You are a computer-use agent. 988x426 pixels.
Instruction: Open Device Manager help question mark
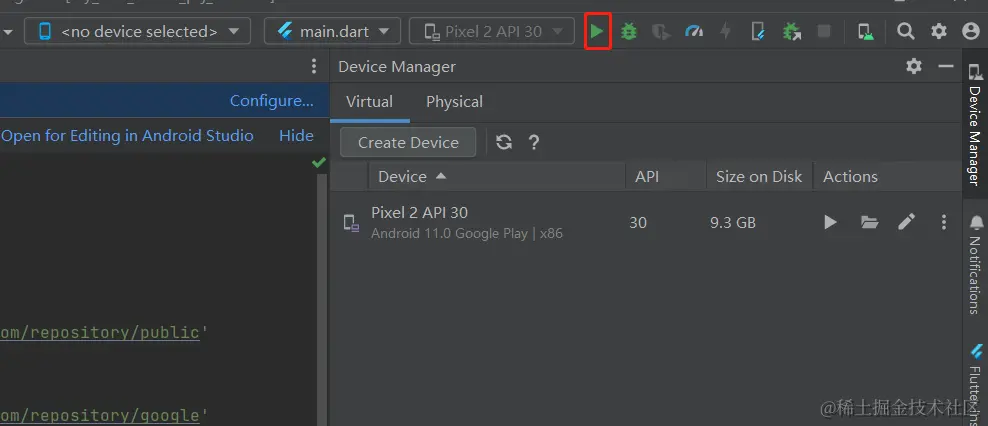coord(534,142)
